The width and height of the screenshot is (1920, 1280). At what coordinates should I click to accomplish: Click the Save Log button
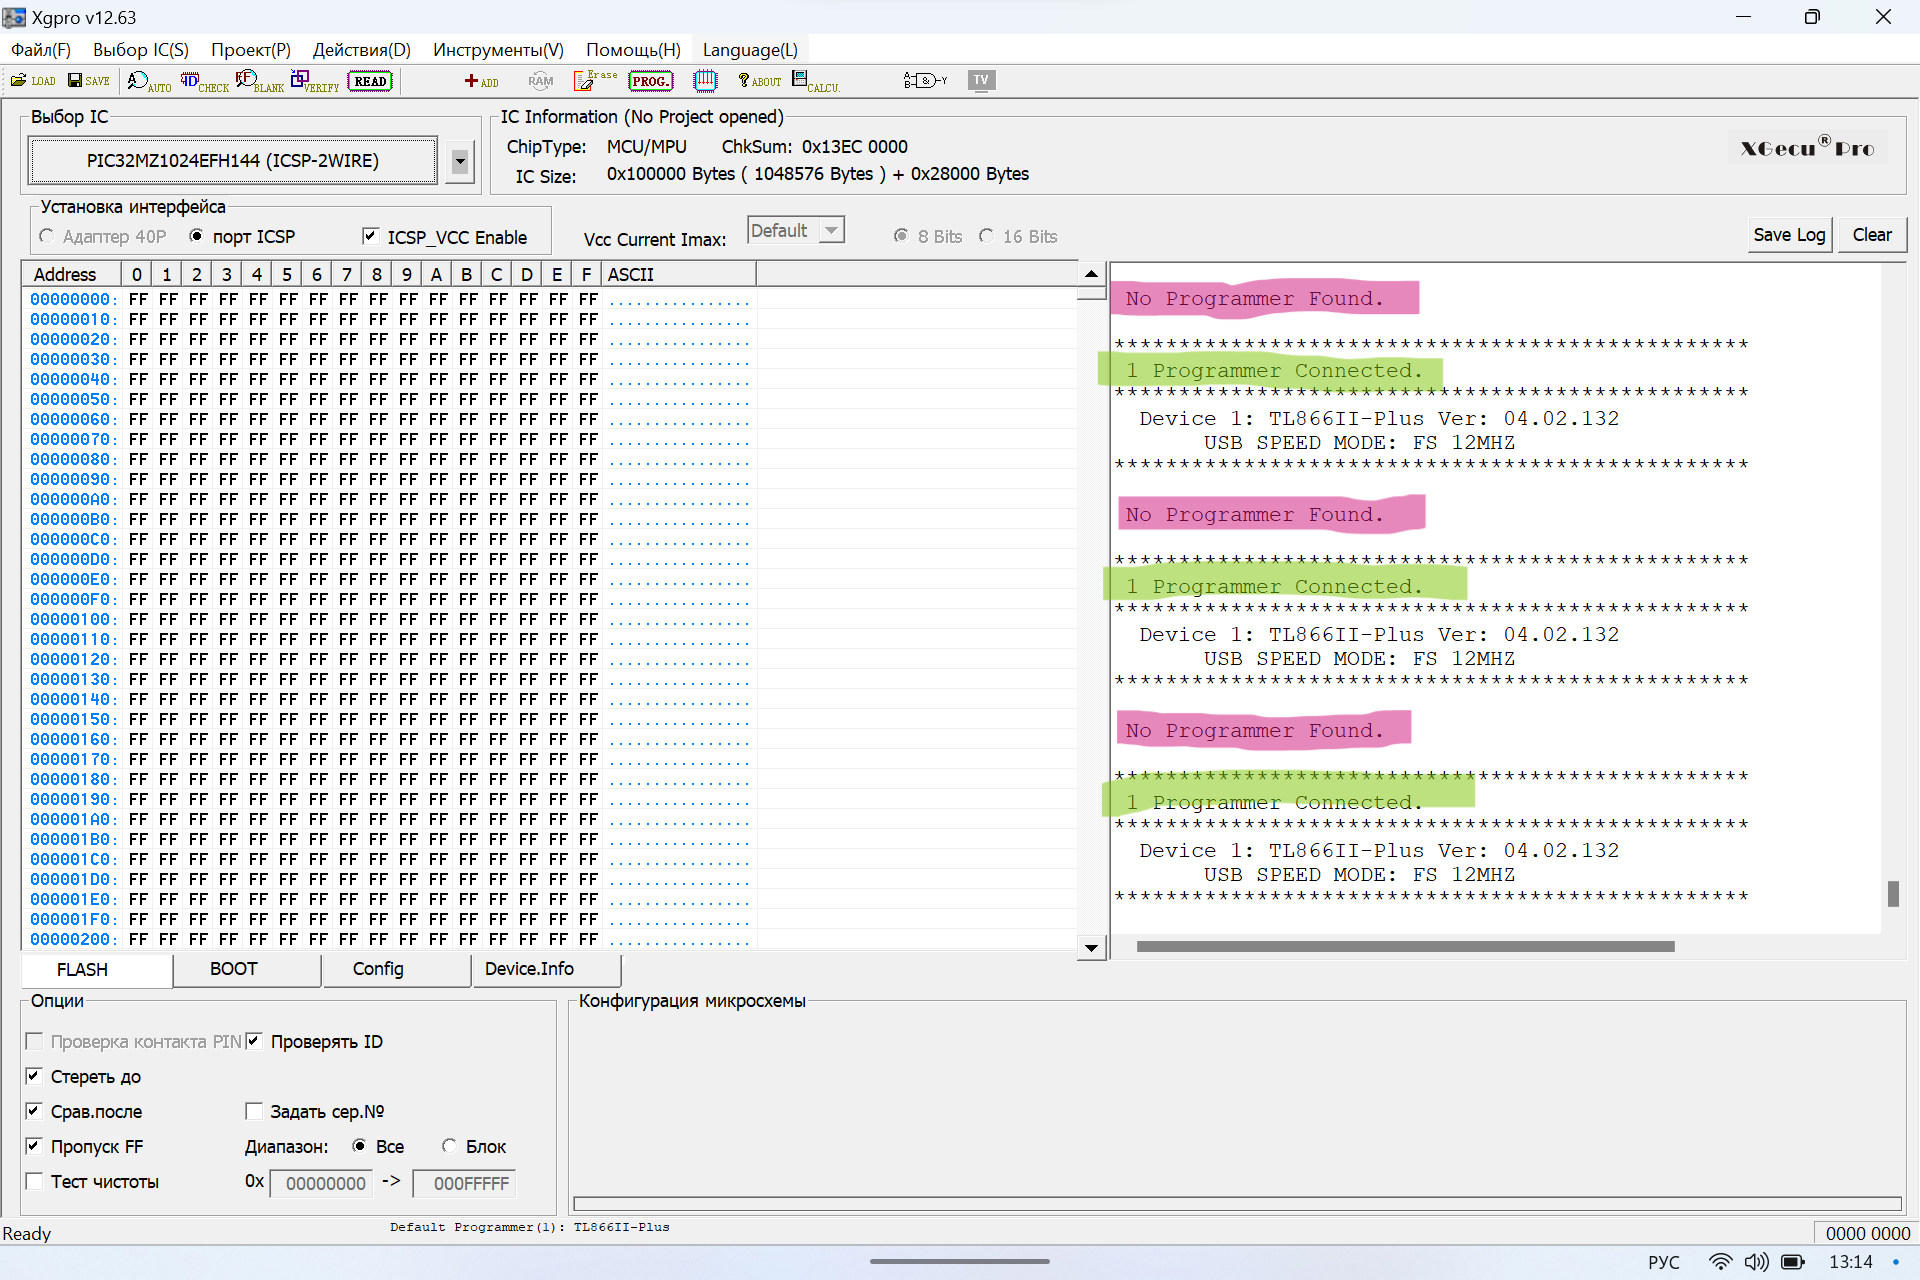(x=1789, y=235)
